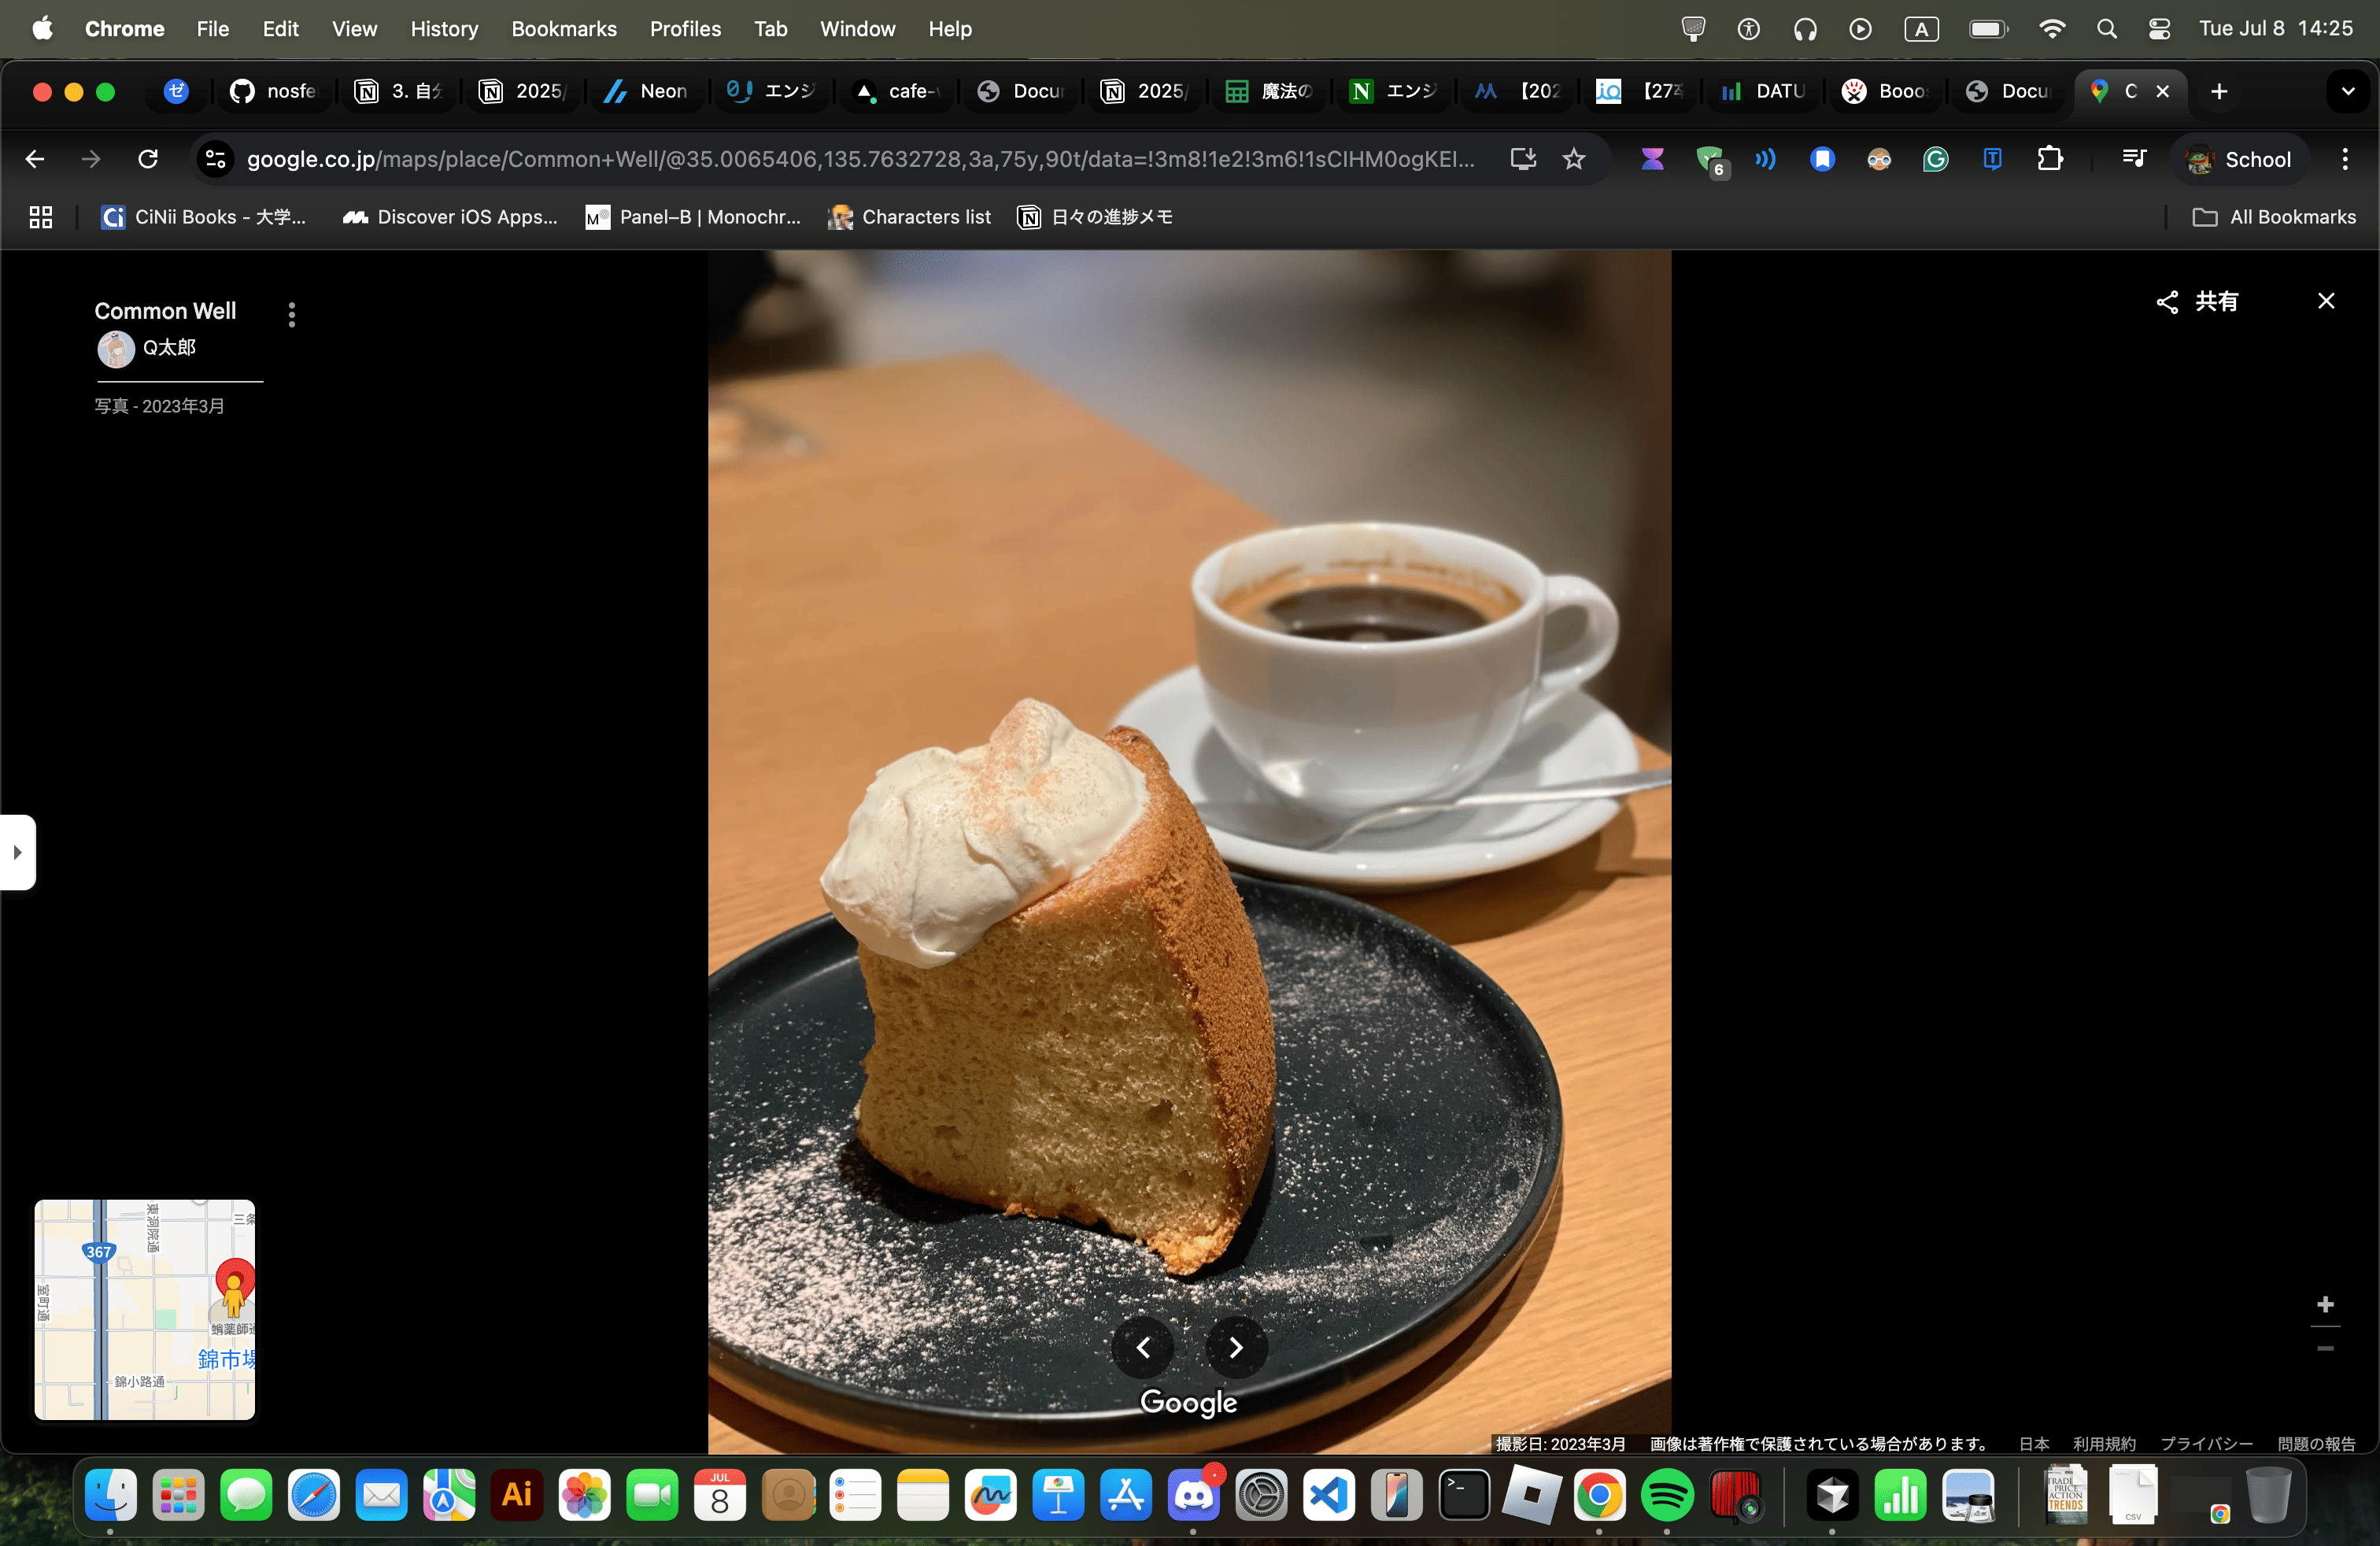Open the Bookmarks menu in the menu bar
This screenshot has width=2380, height=1546.
point(564,29)
